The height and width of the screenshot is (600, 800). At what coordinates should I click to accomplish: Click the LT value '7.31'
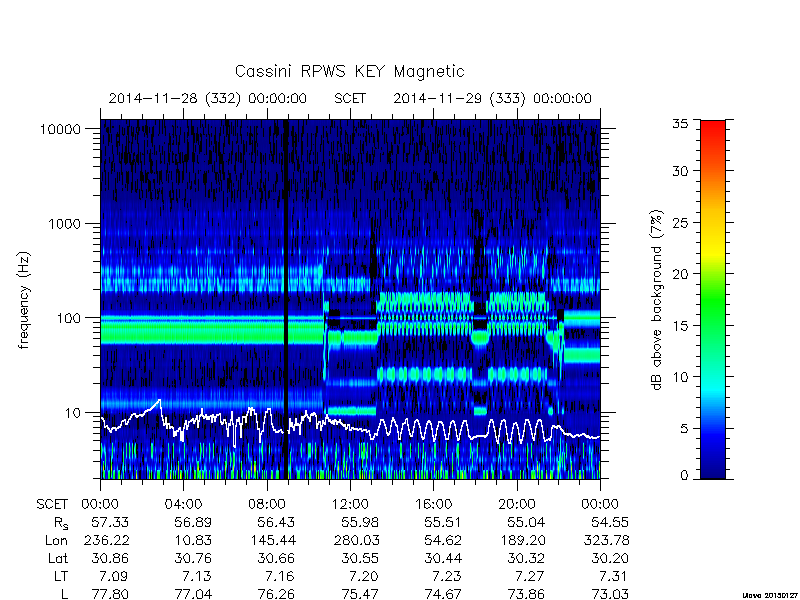pos(614,577)
